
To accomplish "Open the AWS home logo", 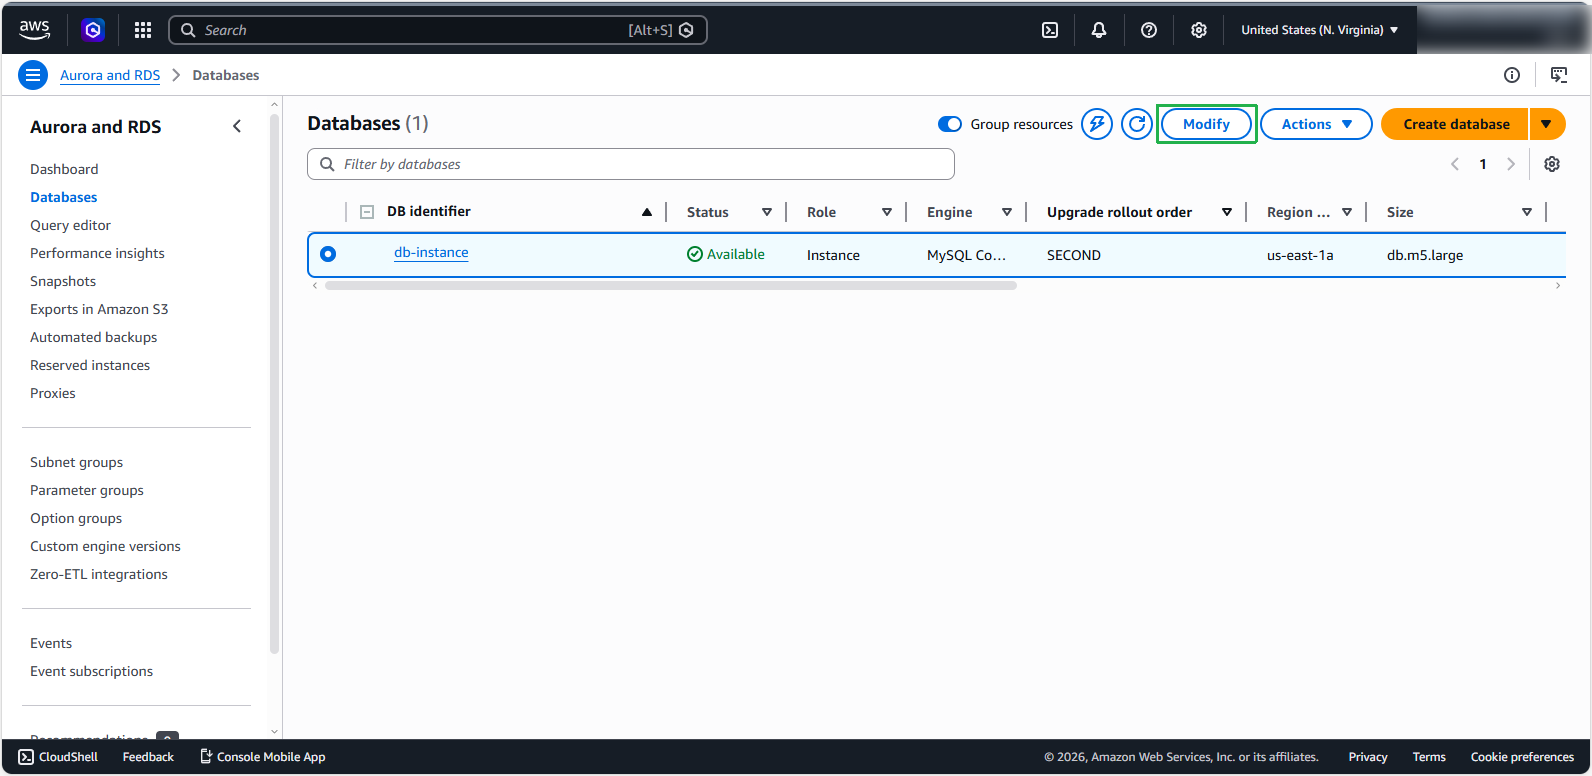I will (x=34, y=30).
